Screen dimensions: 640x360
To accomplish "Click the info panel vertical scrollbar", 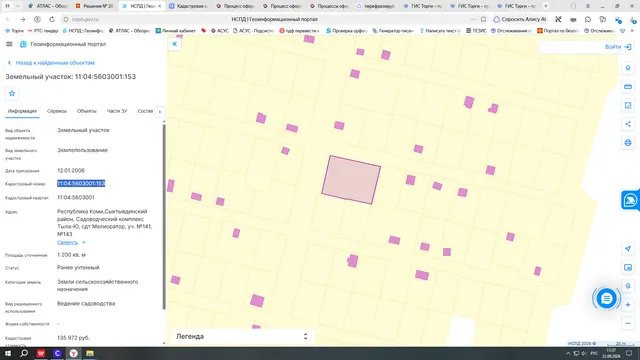I will (x=164, y=216).
